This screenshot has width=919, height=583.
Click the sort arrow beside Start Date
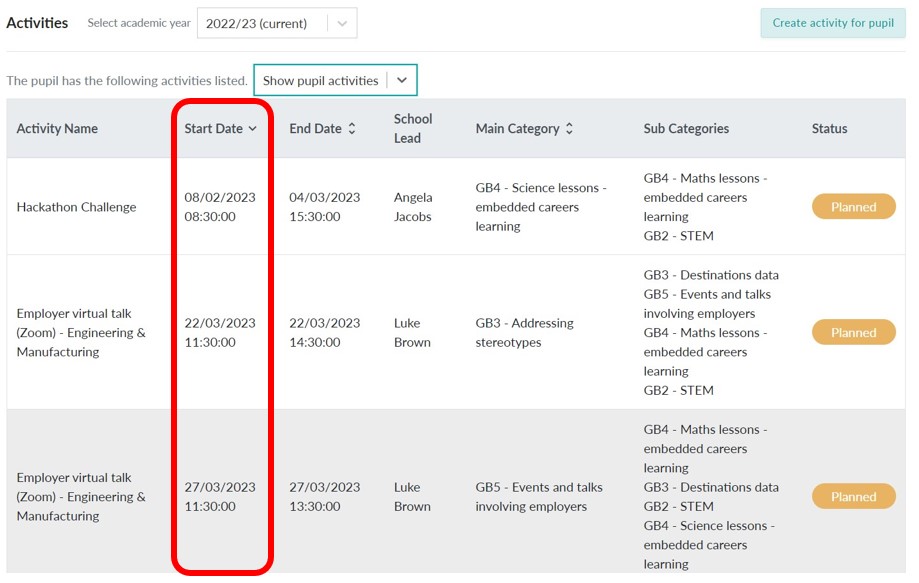pos(253,129)
